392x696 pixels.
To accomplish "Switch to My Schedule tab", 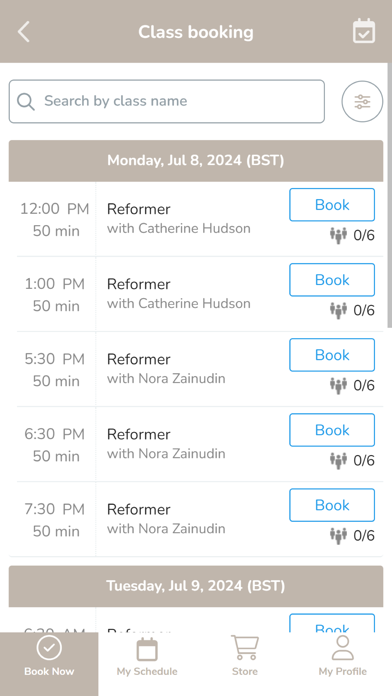I will pos(147,655).
